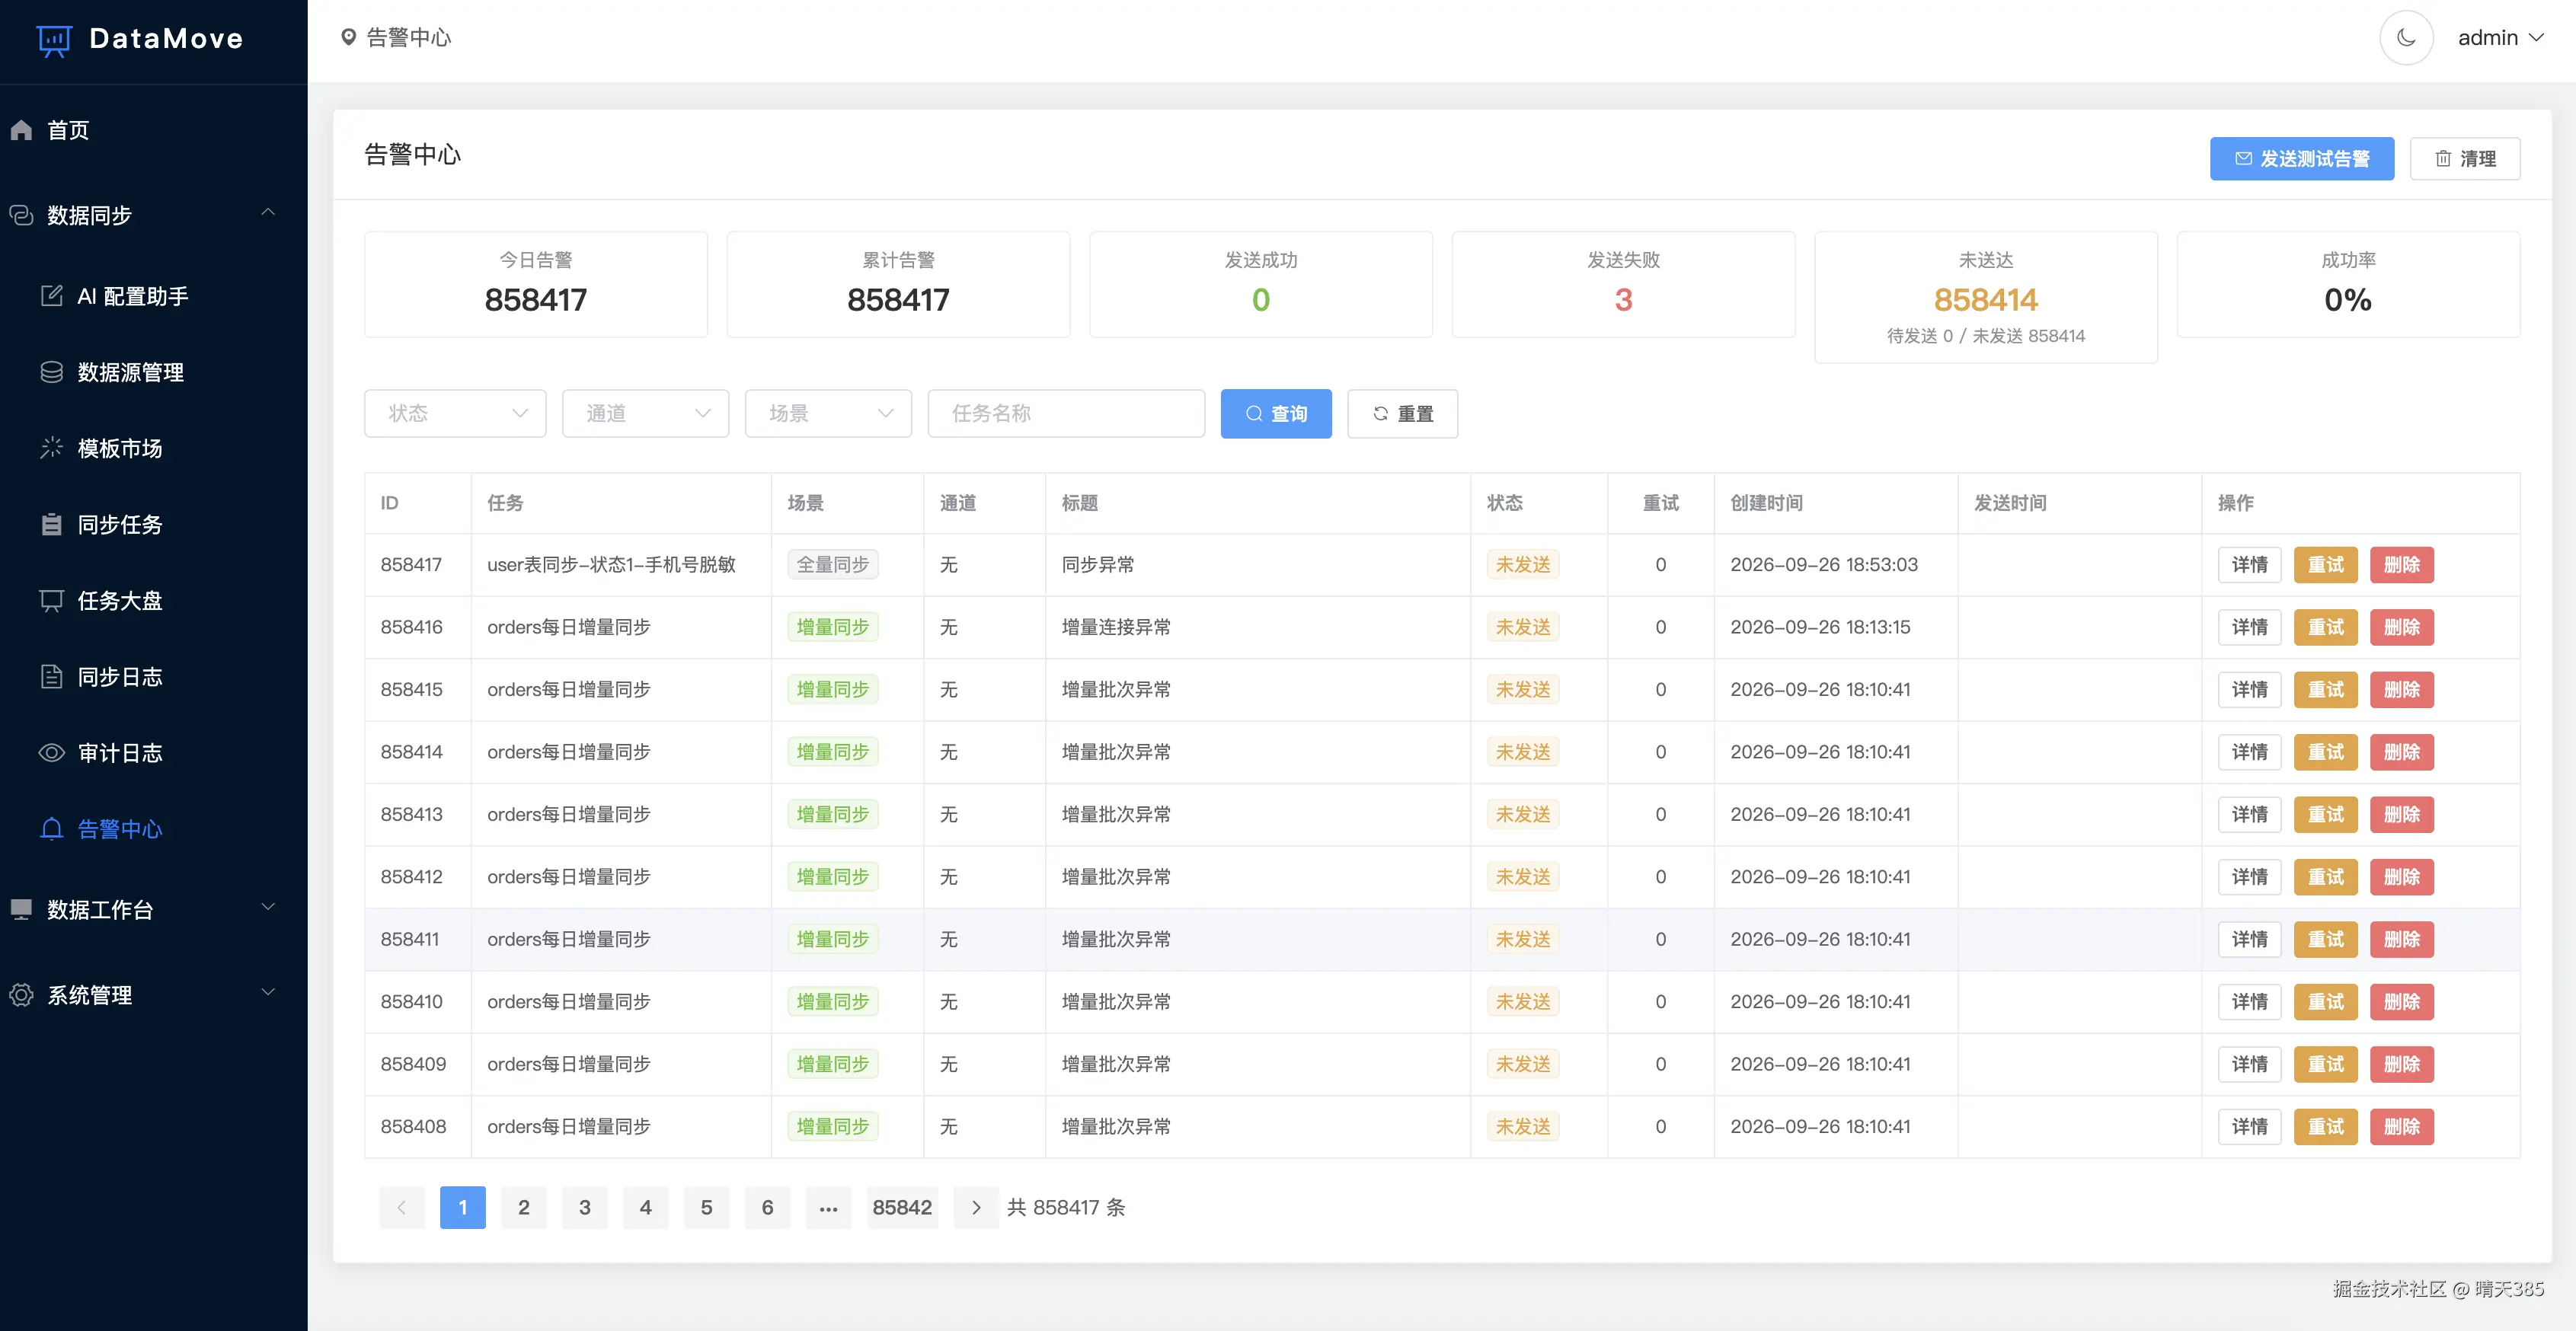Image resolution: width=2576 pixels, height=1331 pixels.
Task: Click the 同步日志 document icon
Action: point(51,676)
